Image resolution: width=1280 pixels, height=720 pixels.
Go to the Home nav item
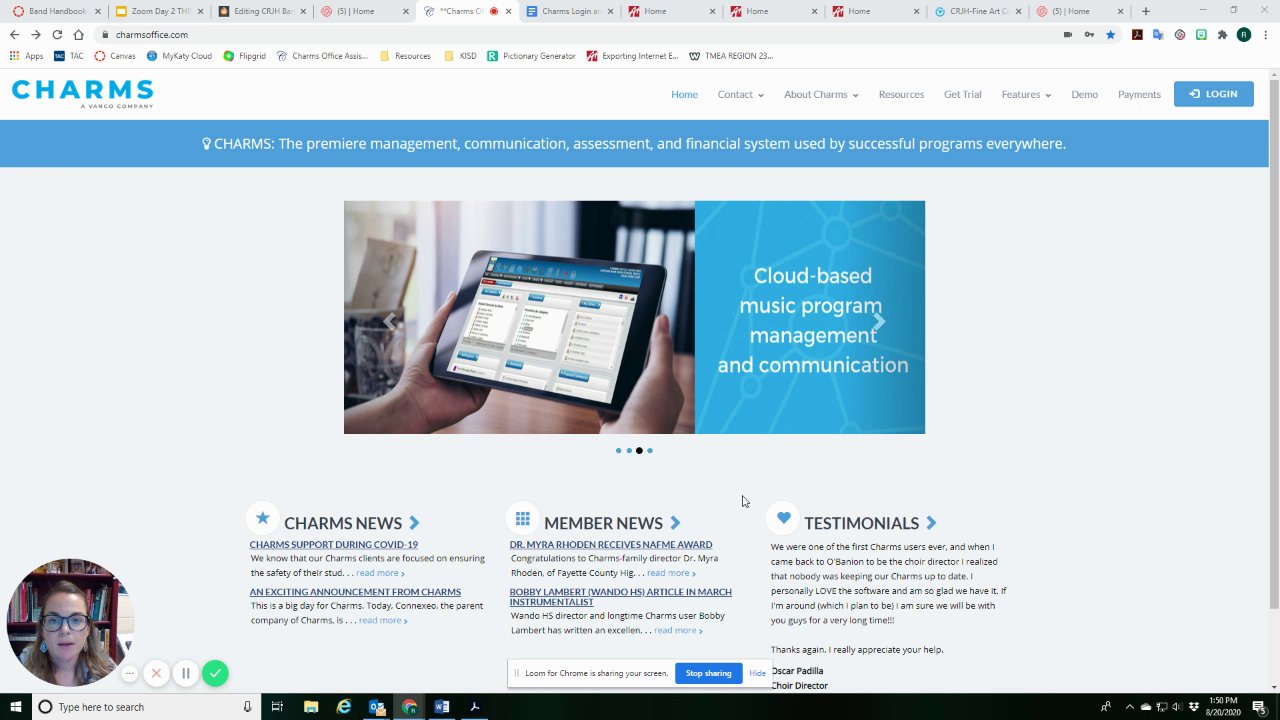tap(684, 94)
